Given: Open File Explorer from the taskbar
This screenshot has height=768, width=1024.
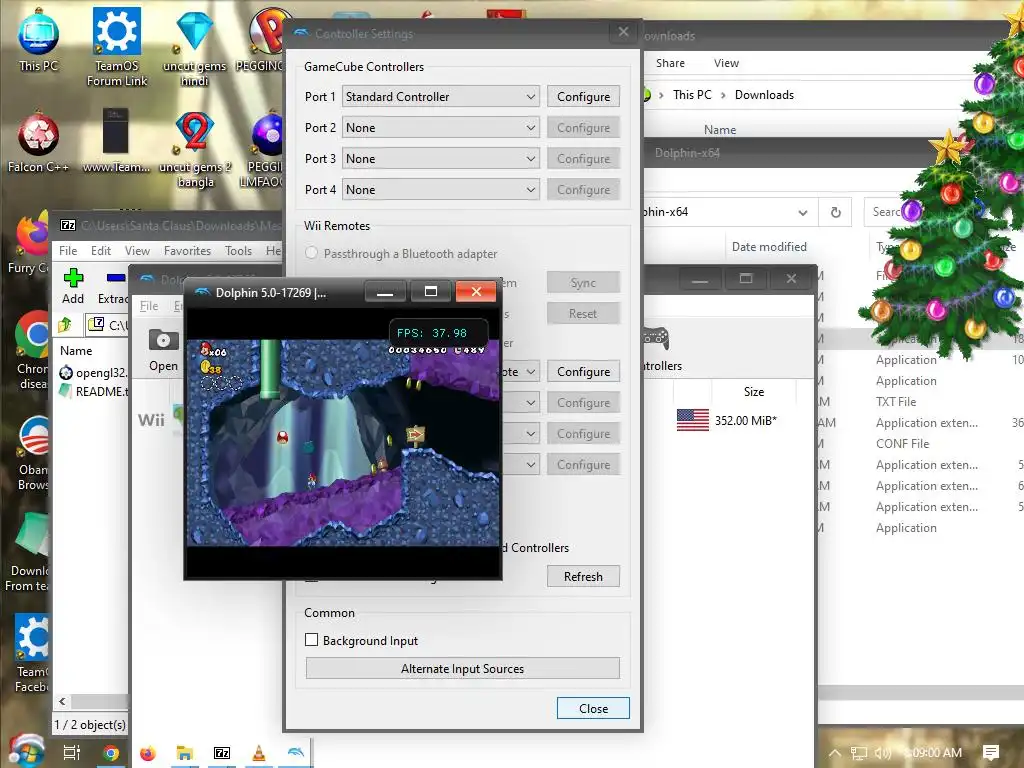Looking at the screenshot, I should tap(184, 754).
